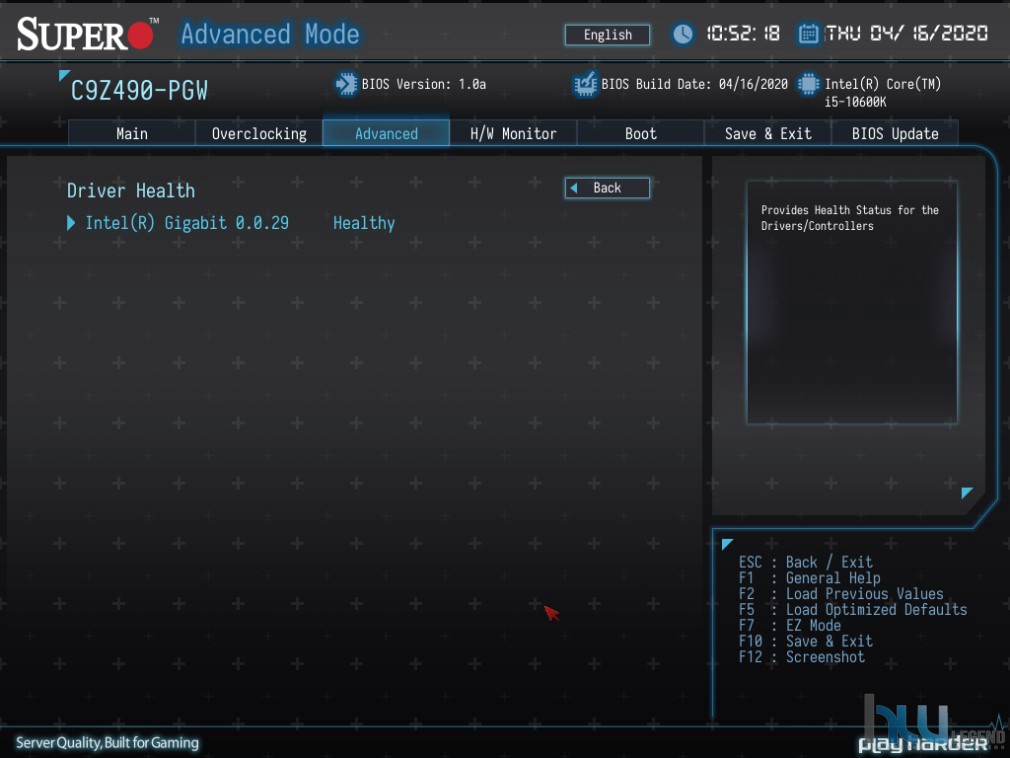Image resolution: width=1010 pixels, height=758 pixels.
Task: Click the calendar icon beside the date
Action: (x=808, y=33)
